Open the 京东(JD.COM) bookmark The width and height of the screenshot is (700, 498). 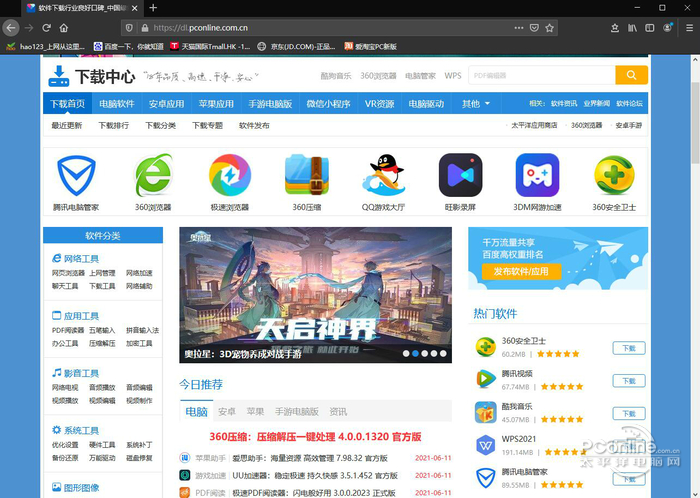(x=296, y=46)
